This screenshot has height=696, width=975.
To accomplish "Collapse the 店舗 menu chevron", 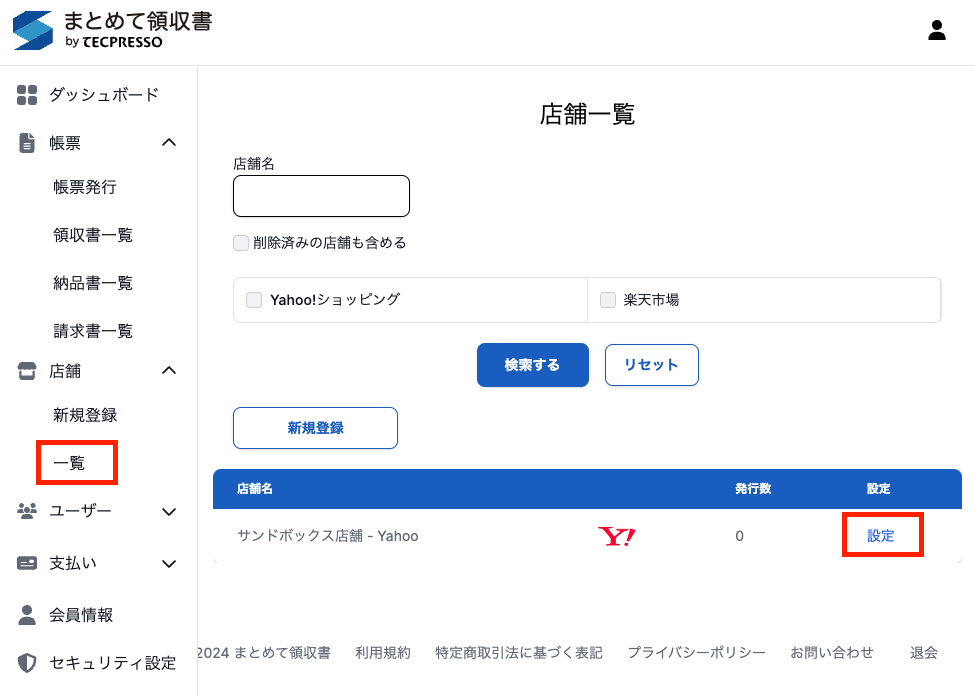I will click(x=169, y=371).
